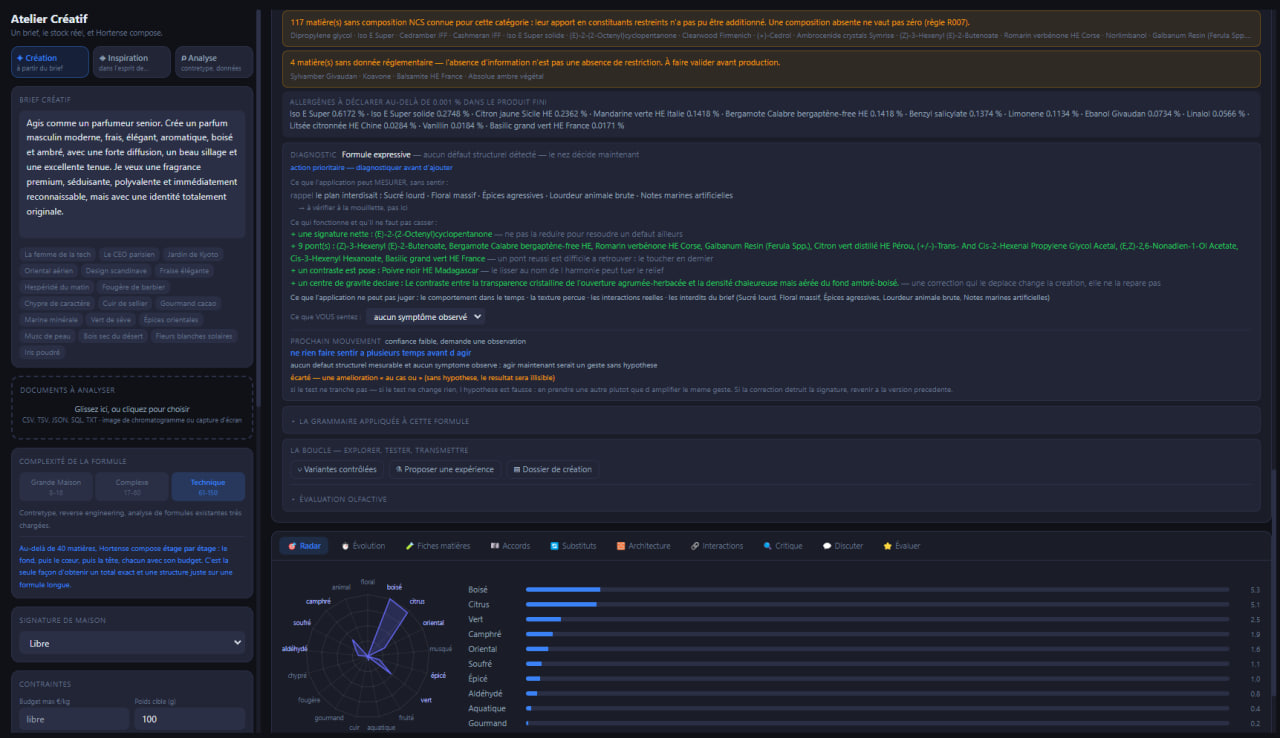Click the "Iris poudré" chip

(x=42, y=352)
